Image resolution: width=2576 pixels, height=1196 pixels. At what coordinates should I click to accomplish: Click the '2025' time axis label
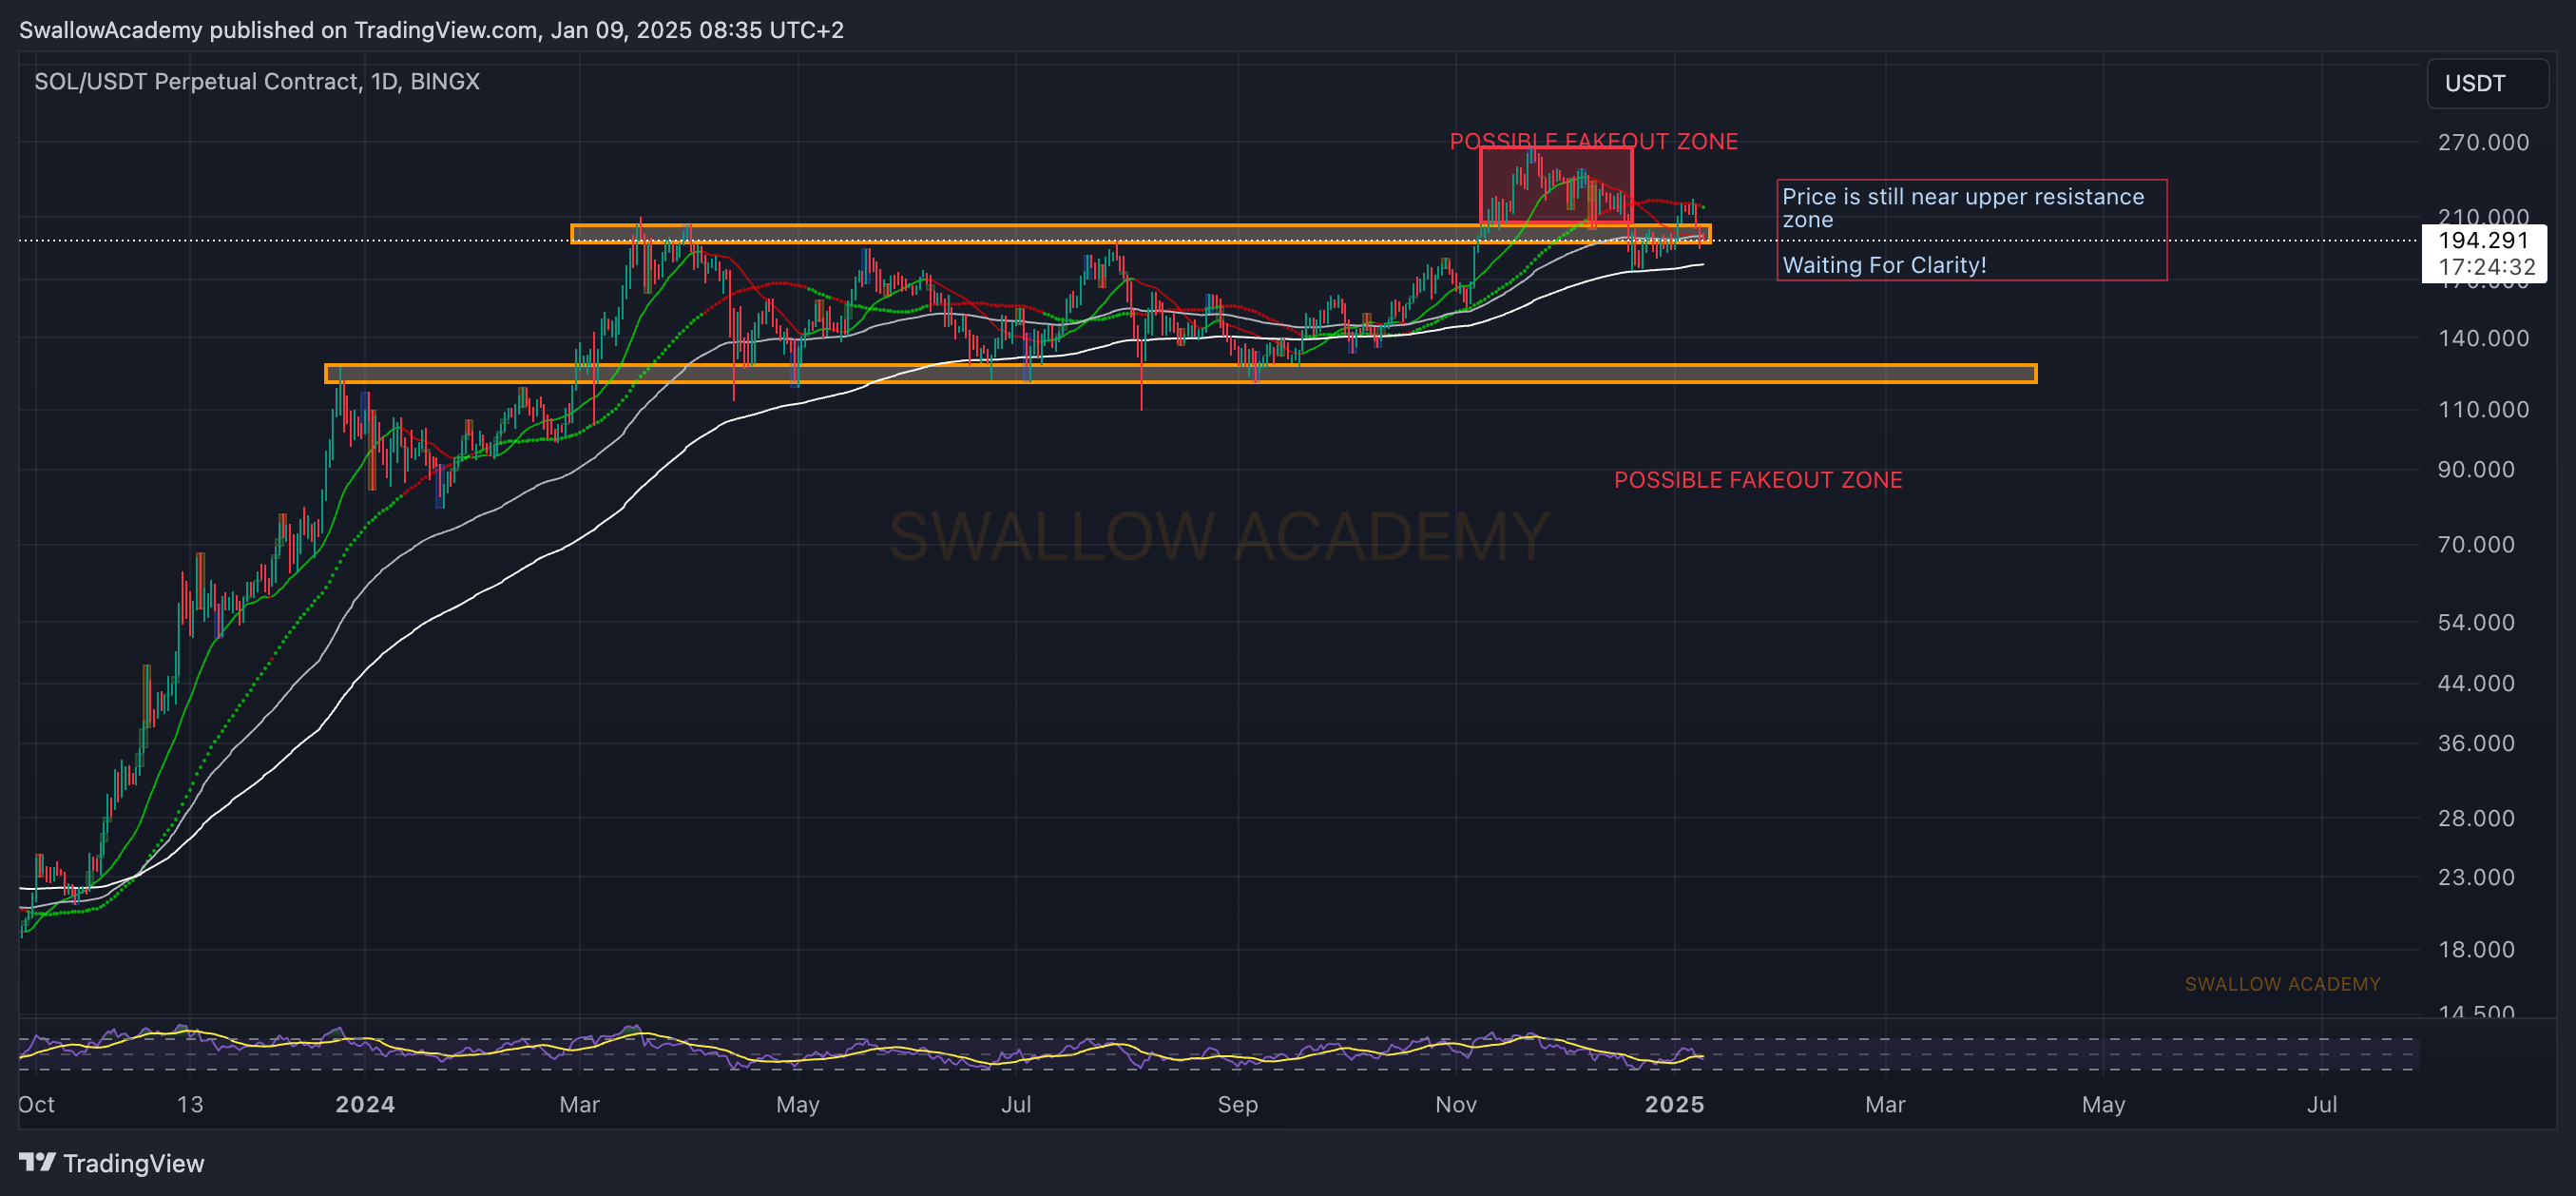(1675, 1104)
